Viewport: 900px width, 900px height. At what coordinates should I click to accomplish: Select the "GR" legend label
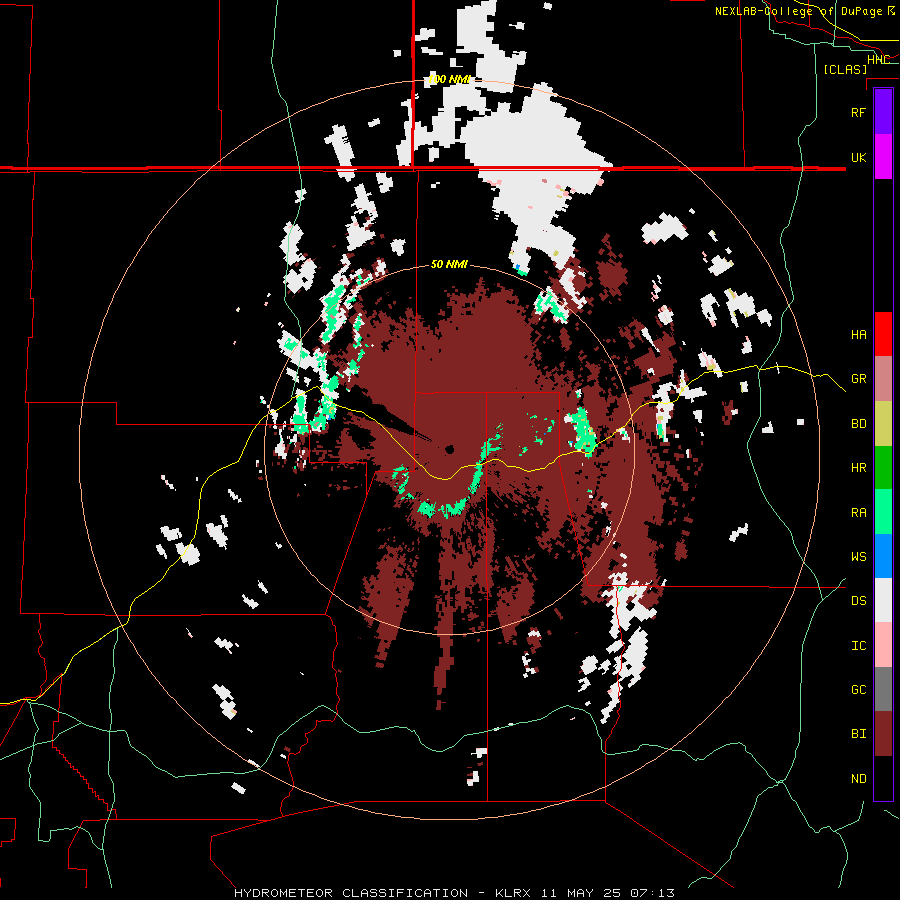pos(858,379)
